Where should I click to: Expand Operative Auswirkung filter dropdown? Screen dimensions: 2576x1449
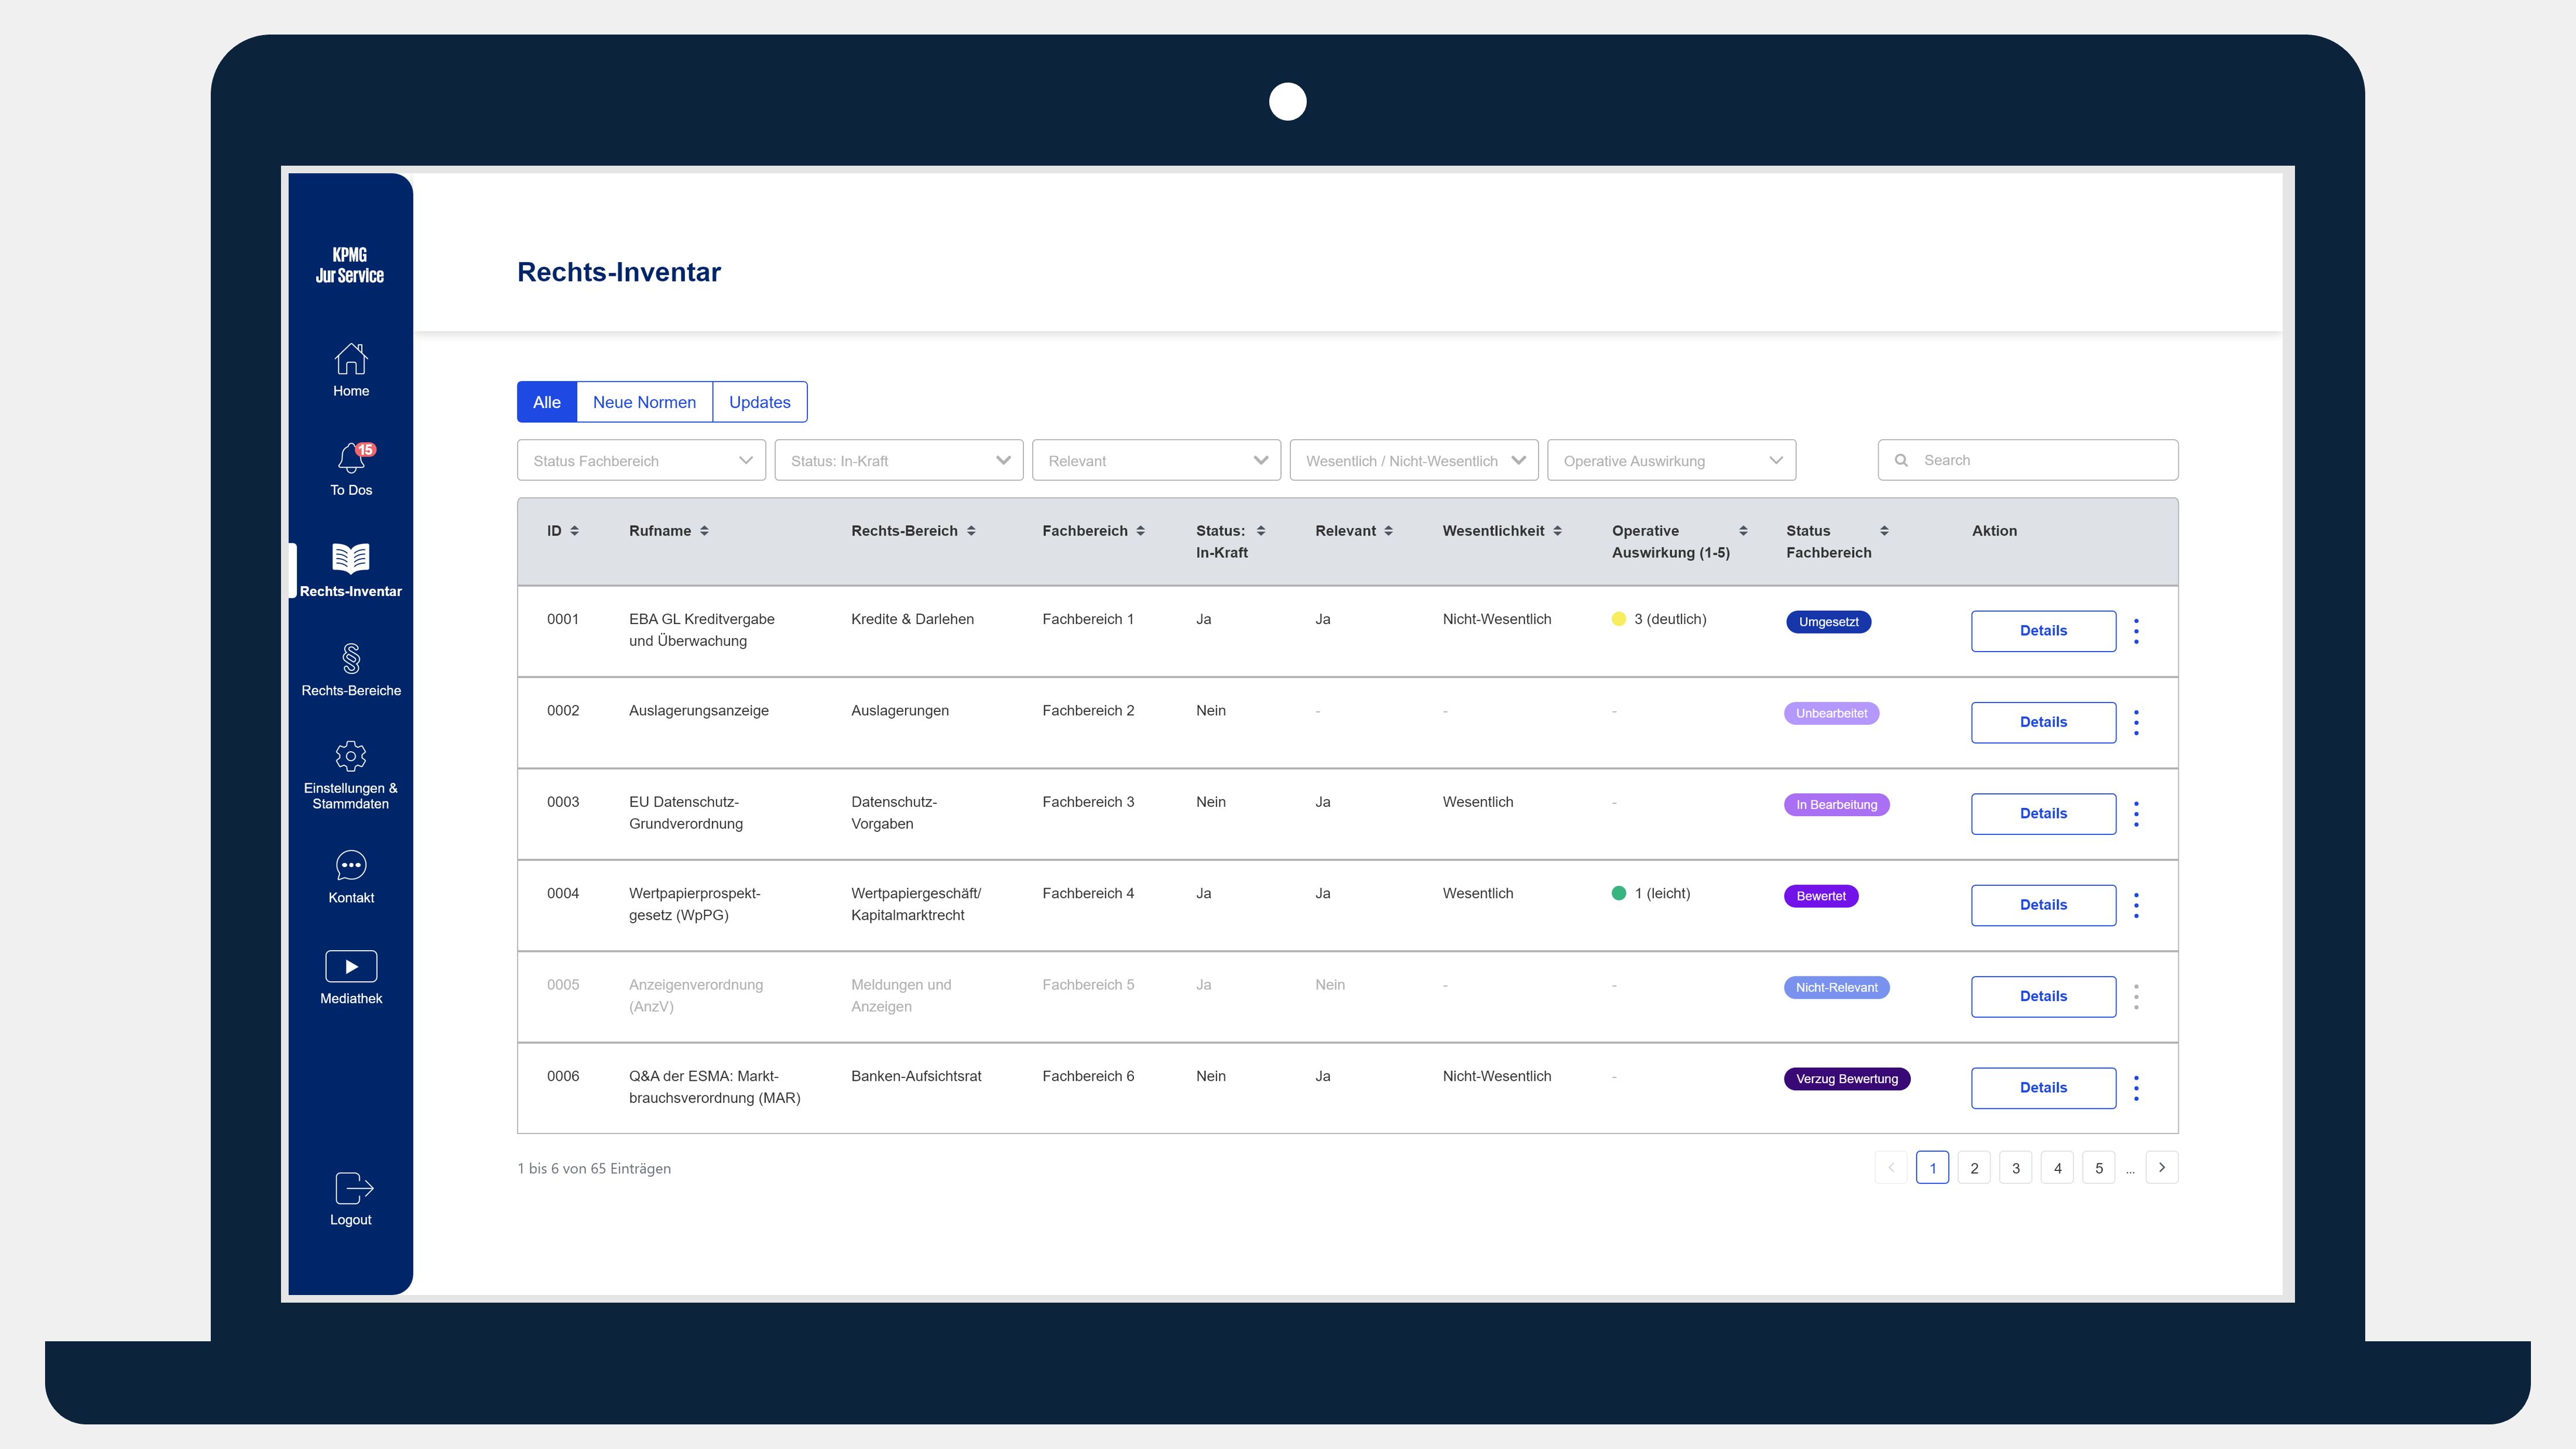tap(1671, 460)
